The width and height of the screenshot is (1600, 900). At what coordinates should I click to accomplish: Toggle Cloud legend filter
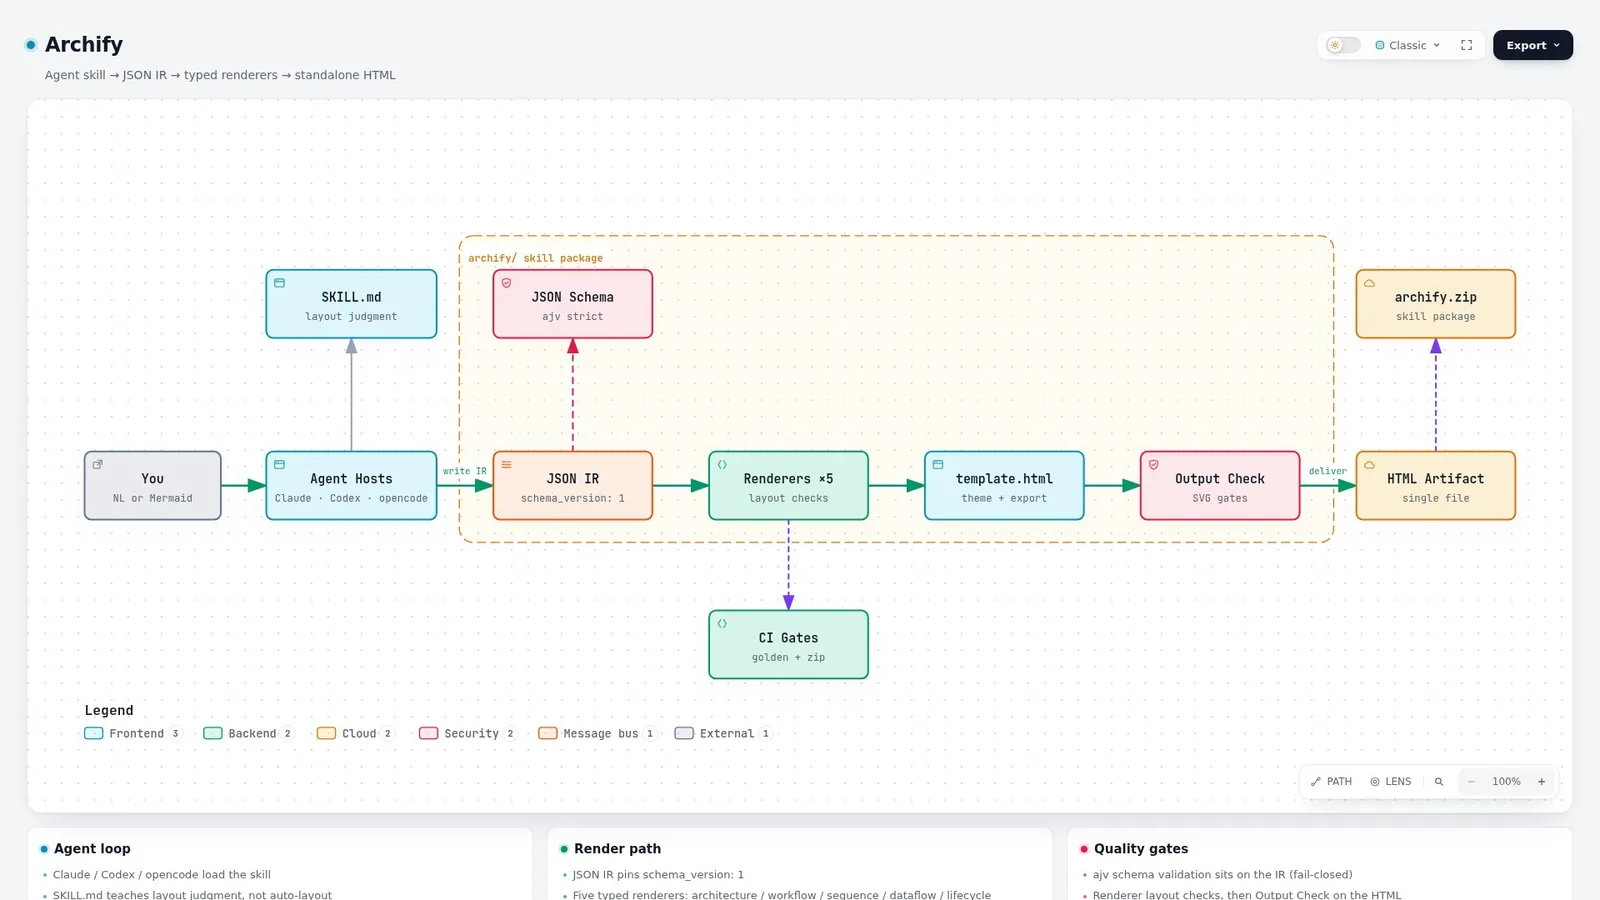point(356,733)
